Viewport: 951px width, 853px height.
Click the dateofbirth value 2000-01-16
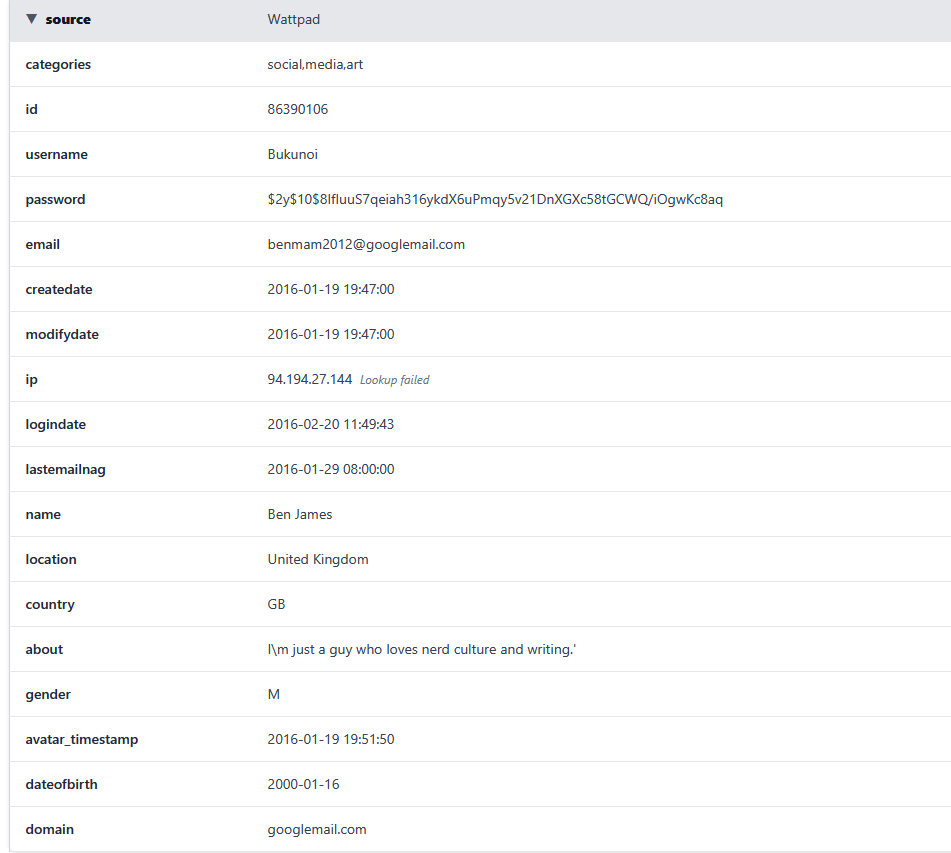pos(303,784)
